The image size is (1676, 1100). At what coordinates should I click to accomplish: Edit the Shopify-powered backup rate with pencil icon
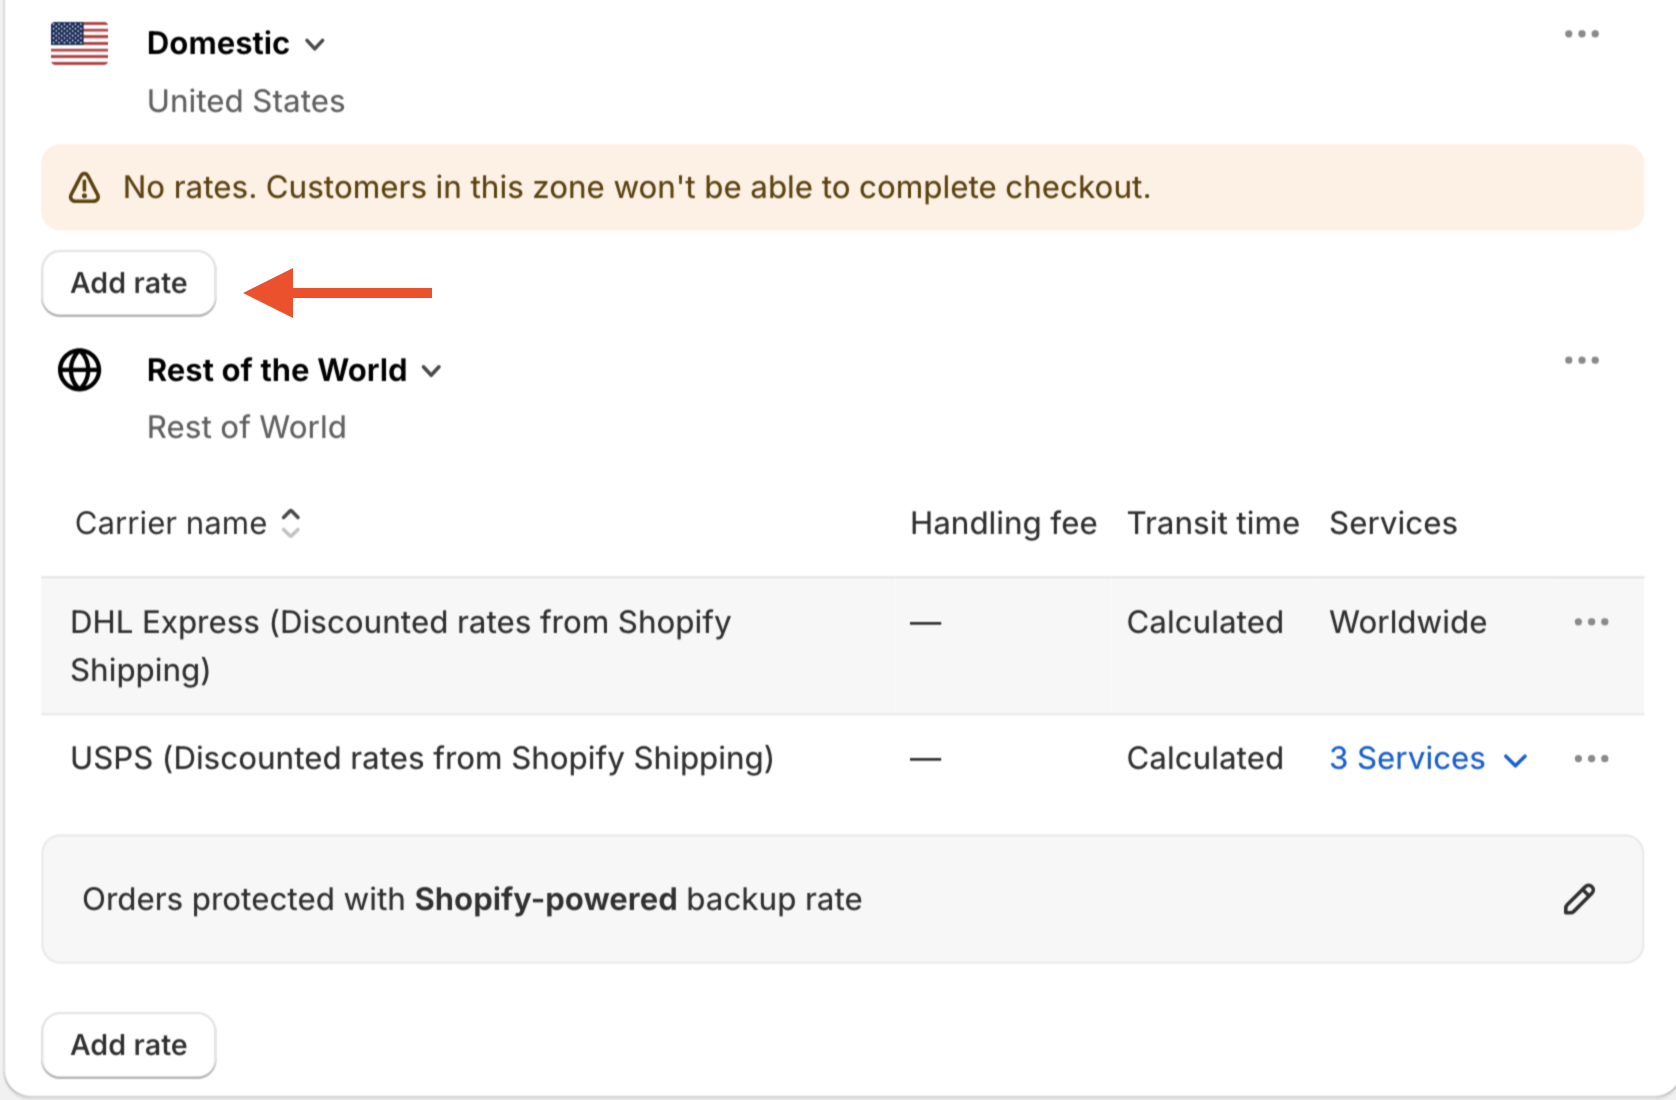(1579, 899)
